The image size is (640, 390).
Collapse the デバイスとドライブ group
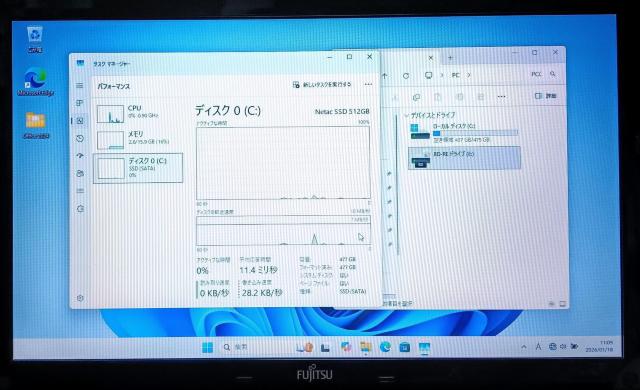pos(407,115)
